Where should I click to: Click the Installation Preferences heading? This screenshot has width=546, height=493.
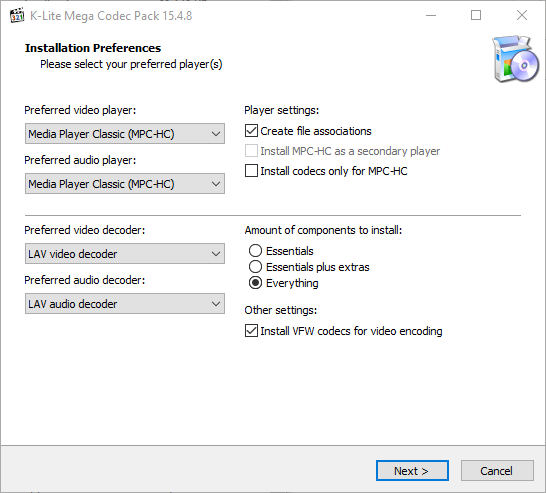[93, 48]
